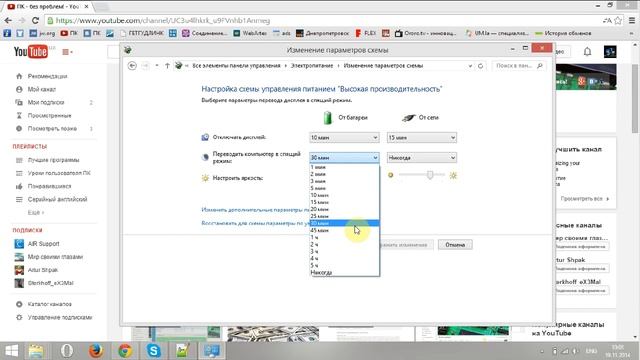Open battery display-off dropdown showing 10 мин
640x360 pixels.
pyautogui.click(x=344, y=138)
